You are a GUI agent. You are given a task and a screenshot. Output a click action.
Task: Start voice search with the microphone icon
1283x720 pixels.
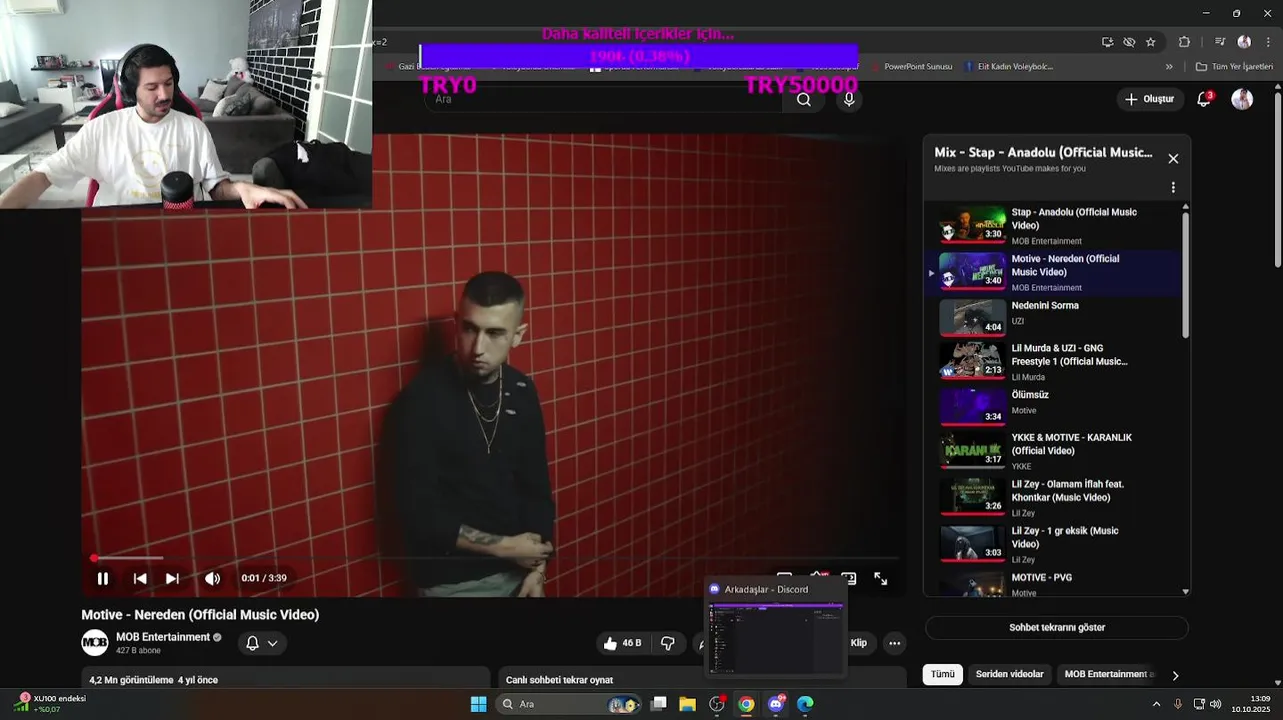tap(849, 99)
